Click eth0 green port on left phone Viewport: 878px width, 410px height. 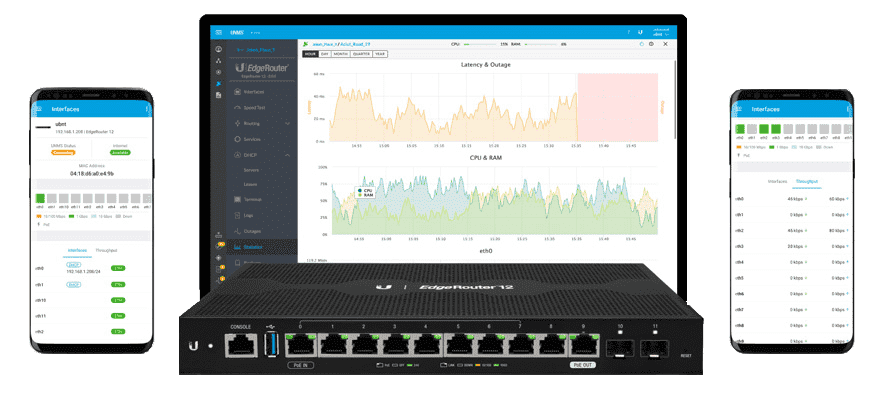coord(40,198)
